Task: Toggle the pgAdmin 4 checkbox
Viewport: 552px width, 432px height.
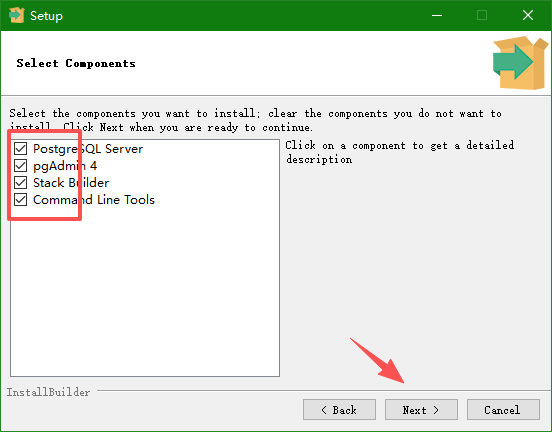Action: (x=20, y=165)
